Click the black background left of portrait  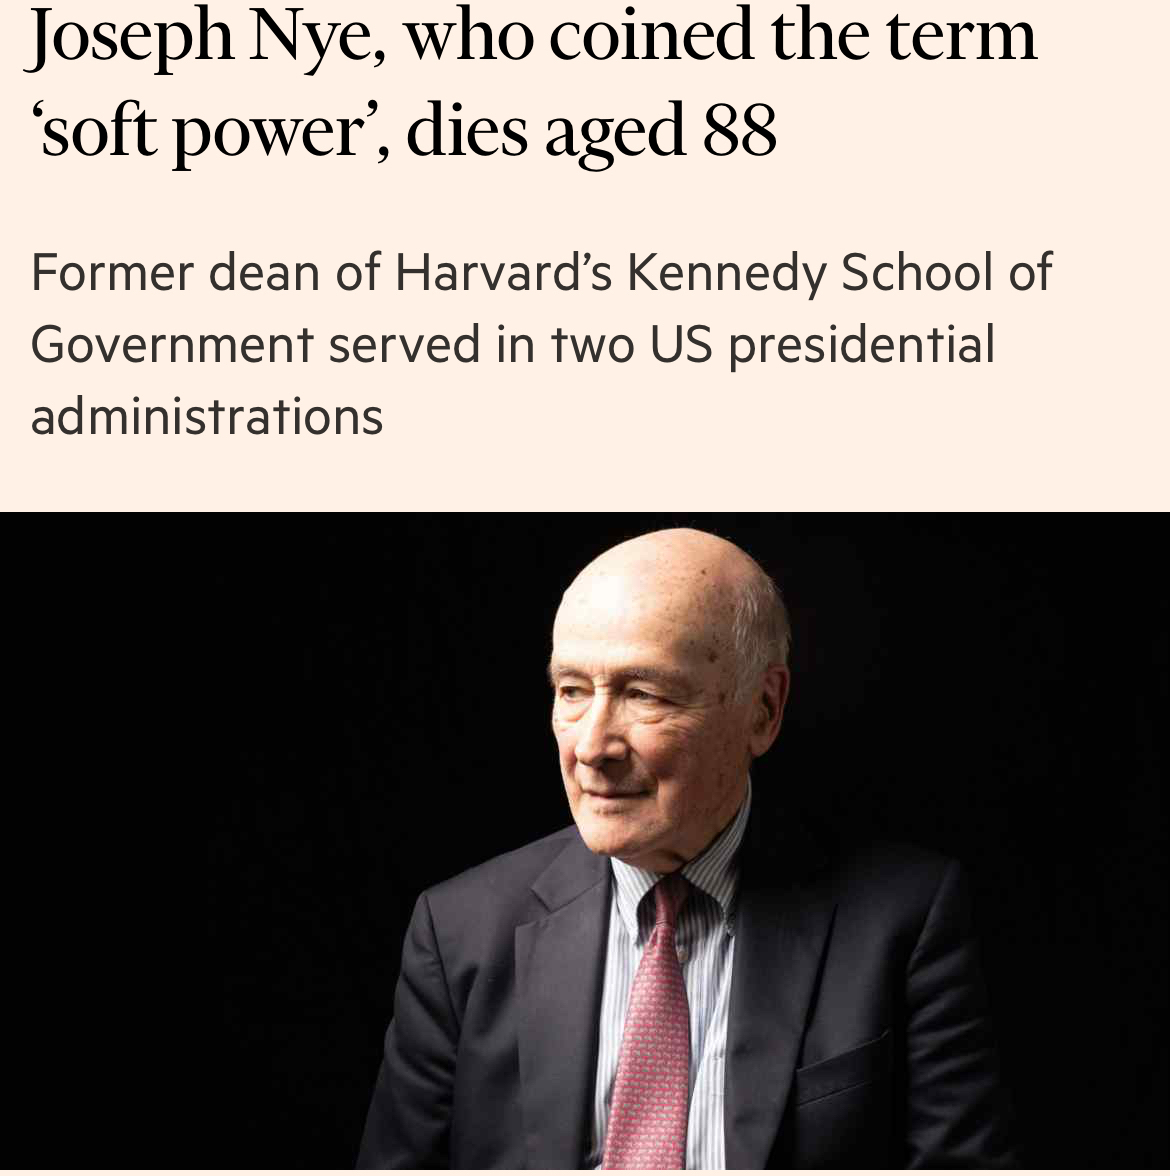[200, 800]
